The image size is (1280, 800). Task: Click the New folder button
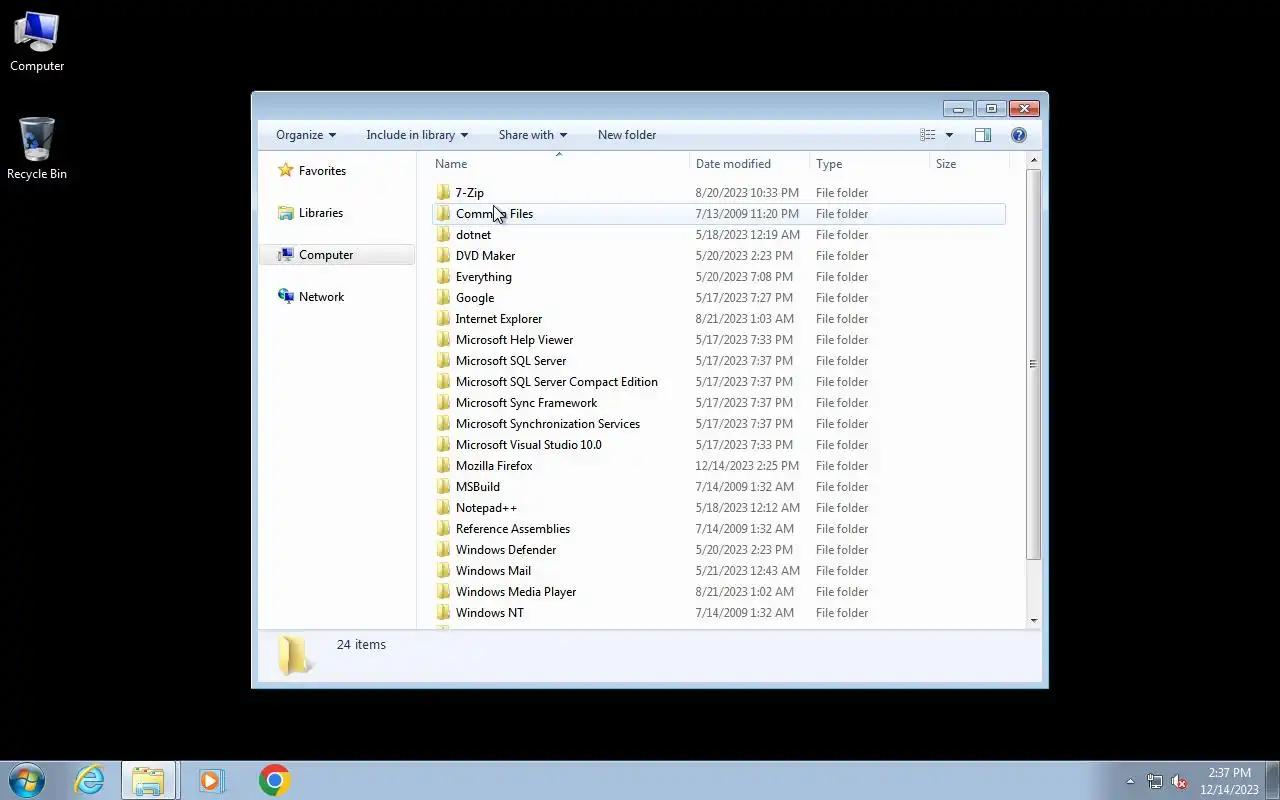[627, 135]
